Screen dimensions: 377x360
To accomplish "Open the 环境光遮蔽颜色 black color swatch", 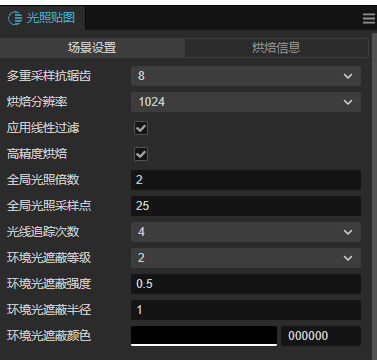I will [204, 336].
